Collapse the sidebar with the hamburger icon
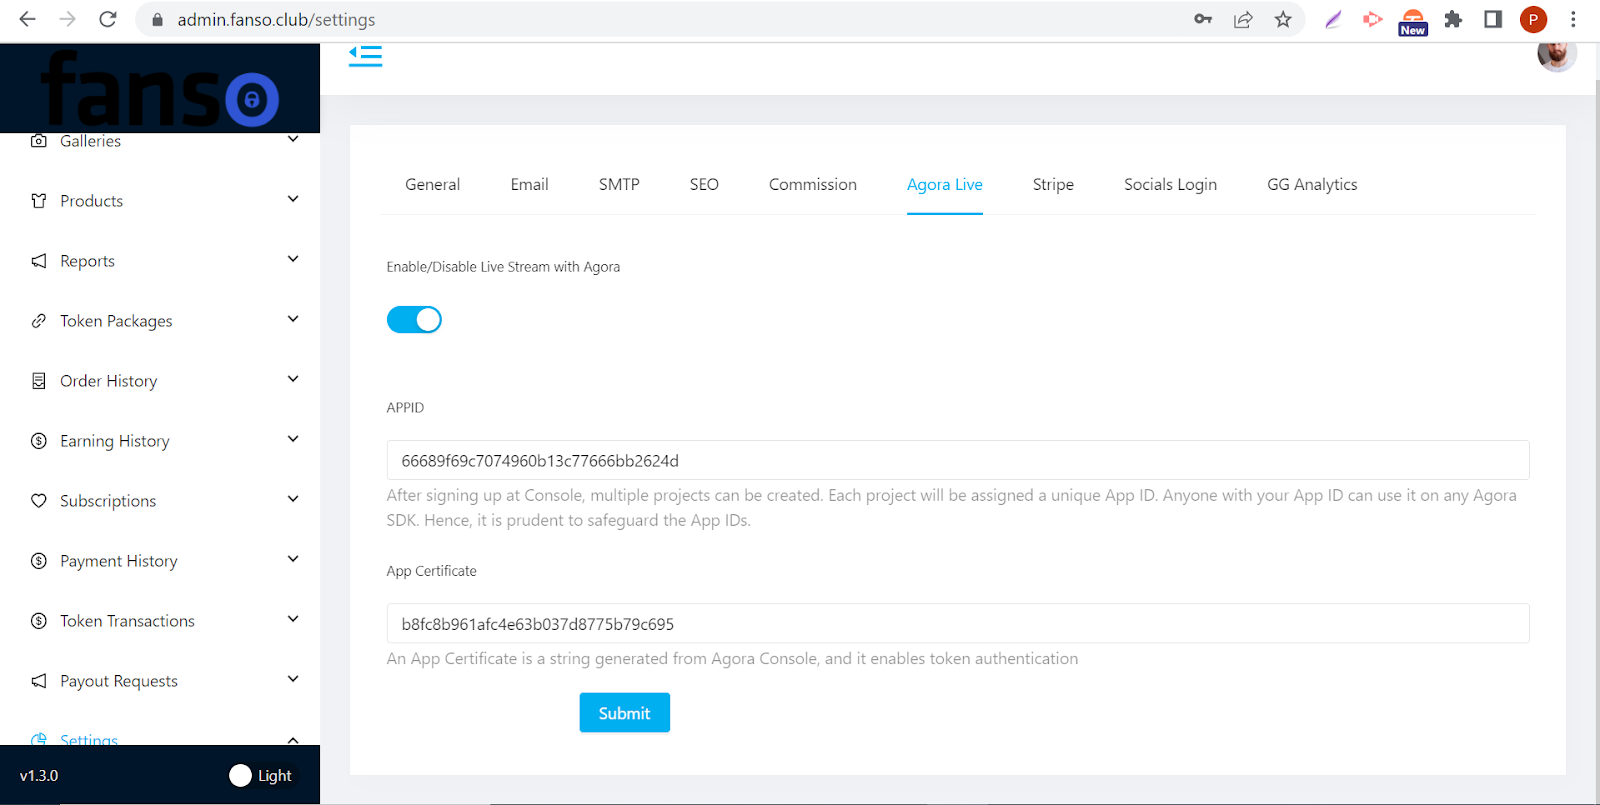 365,56
